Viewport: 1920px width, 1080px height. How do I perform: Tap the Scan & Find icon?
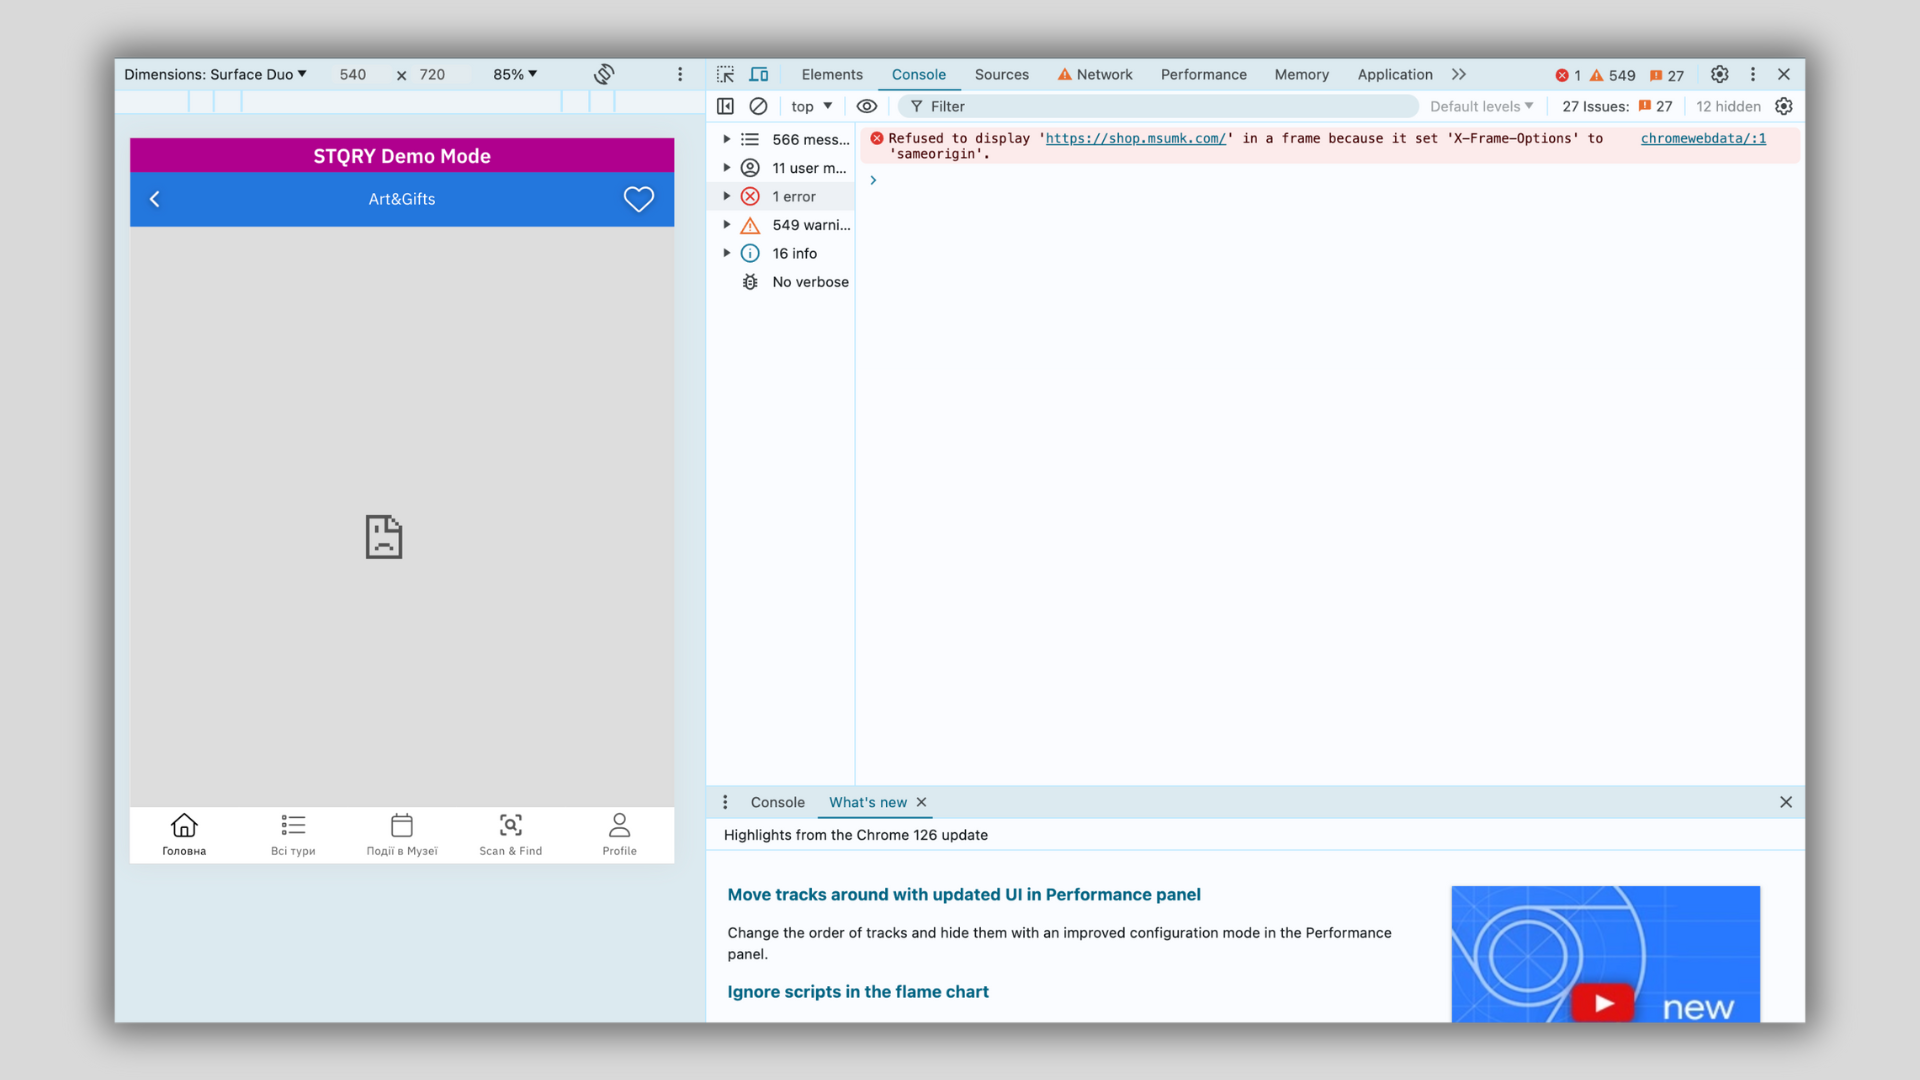tap(510, 826)
